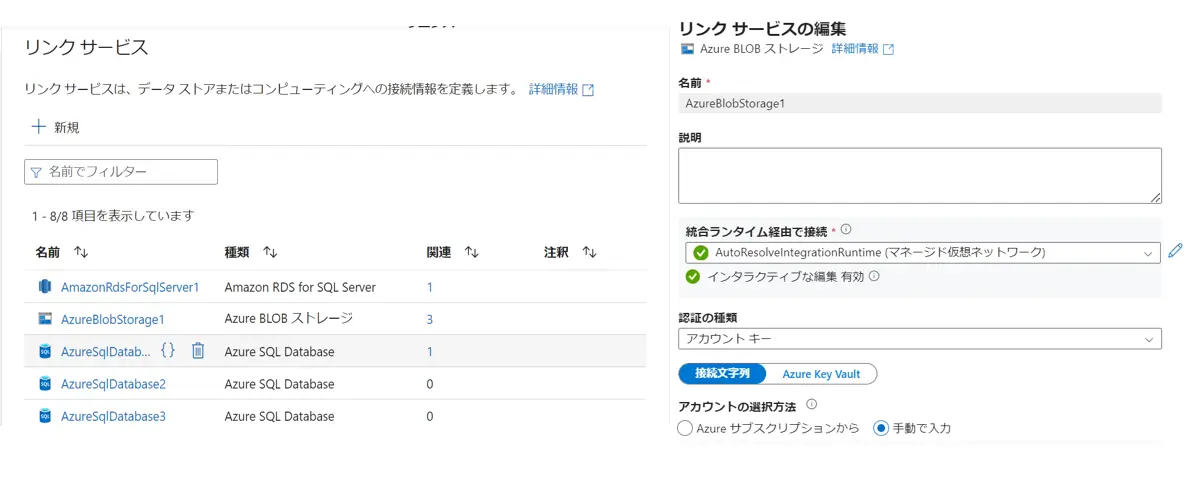Click the SQL icon of the highlighted AzureSqlDatab... row
Screen dimensions: 1194x479
44,351
